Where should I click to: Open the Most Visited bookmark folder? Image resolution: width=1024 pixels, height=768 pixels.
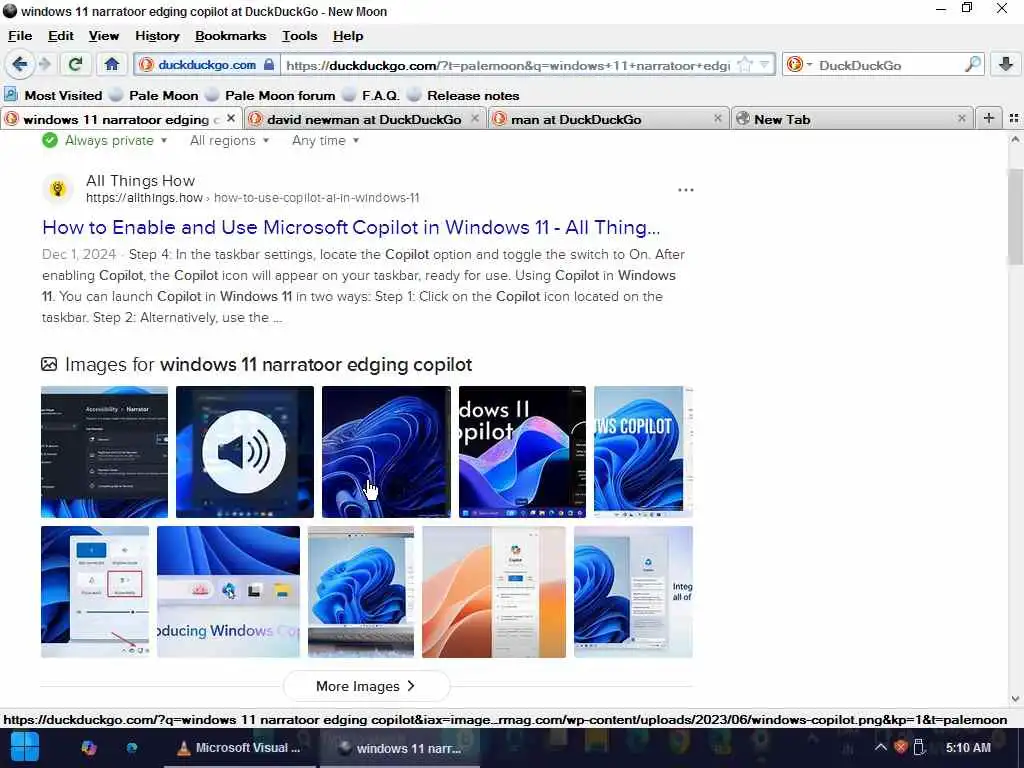tap(54, 95)
